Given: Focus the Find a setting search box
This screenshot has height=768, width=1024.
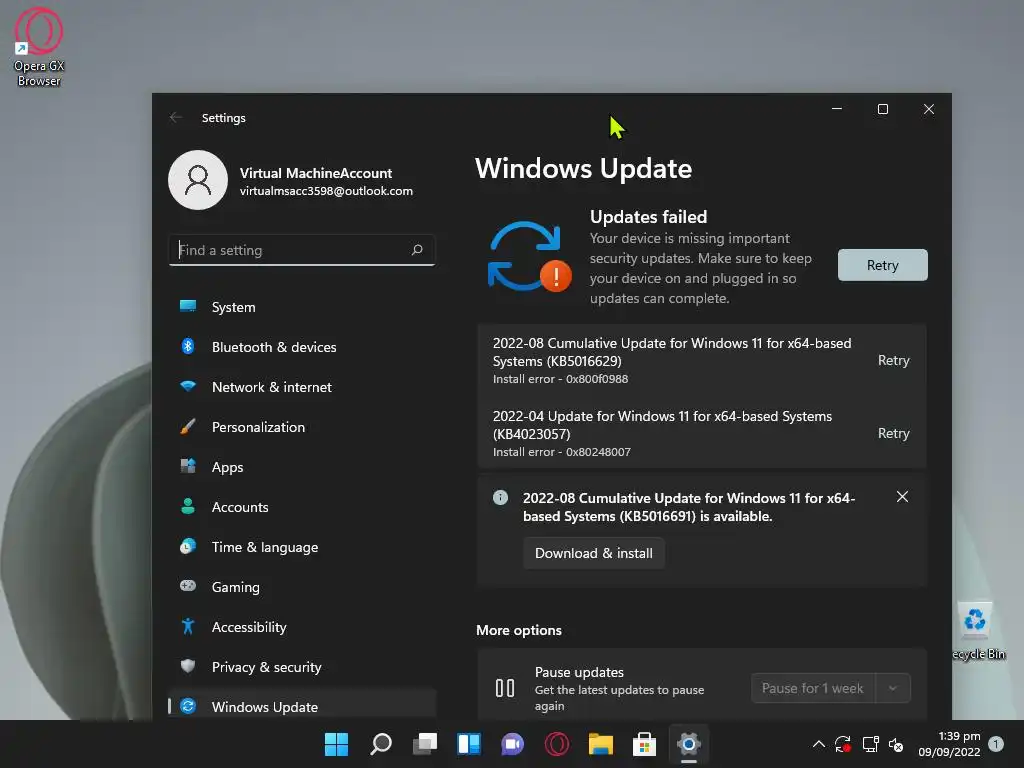Looking at the screenshot, I should tap(302, 249).
